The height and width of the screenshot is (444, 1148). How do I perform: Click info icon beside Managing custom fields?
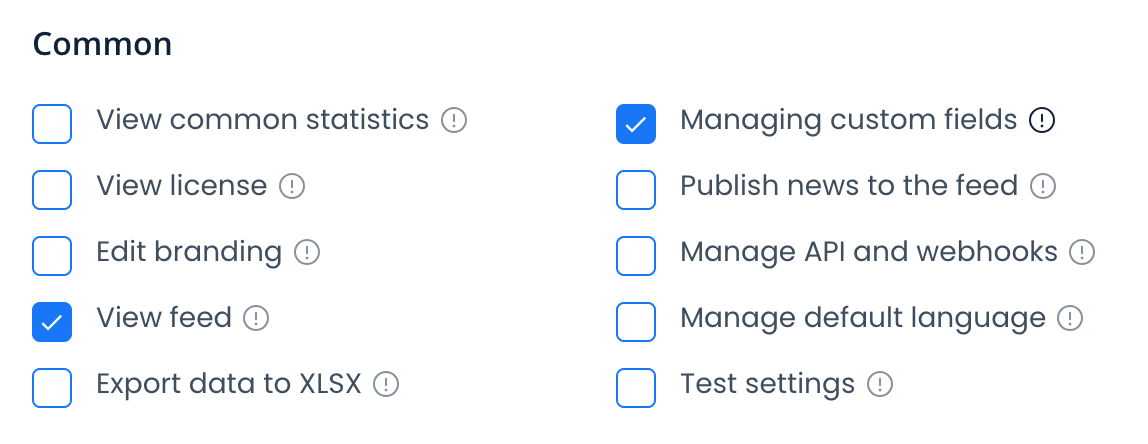point(1043,121)
